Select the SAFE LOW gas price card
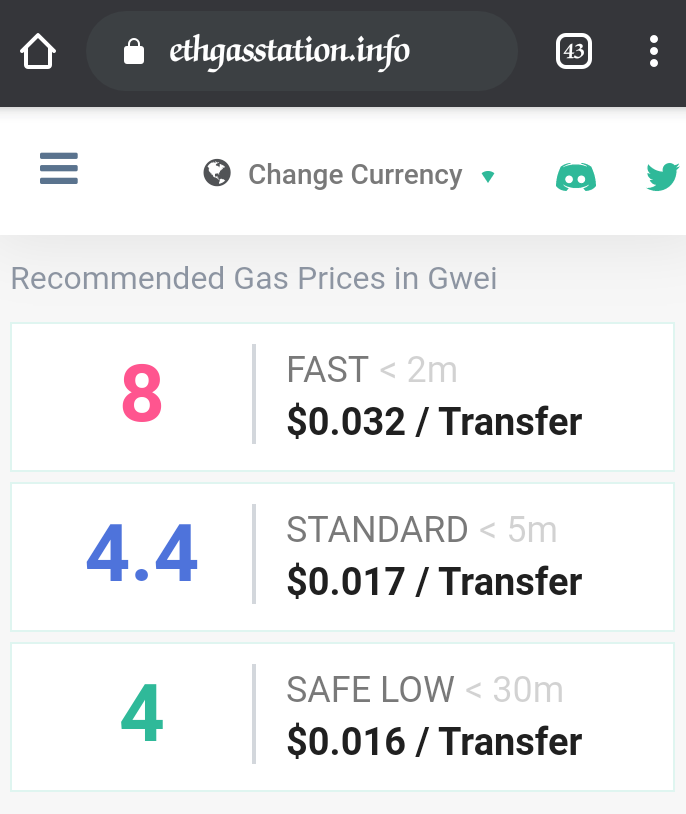Screen dimensions: 686x814 pos(342,716)
